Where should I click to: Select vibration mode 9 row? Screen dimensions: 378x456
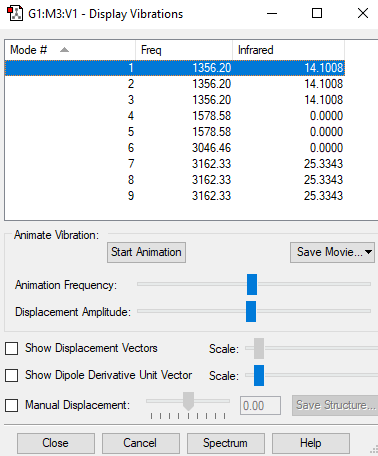click(175, 196)
